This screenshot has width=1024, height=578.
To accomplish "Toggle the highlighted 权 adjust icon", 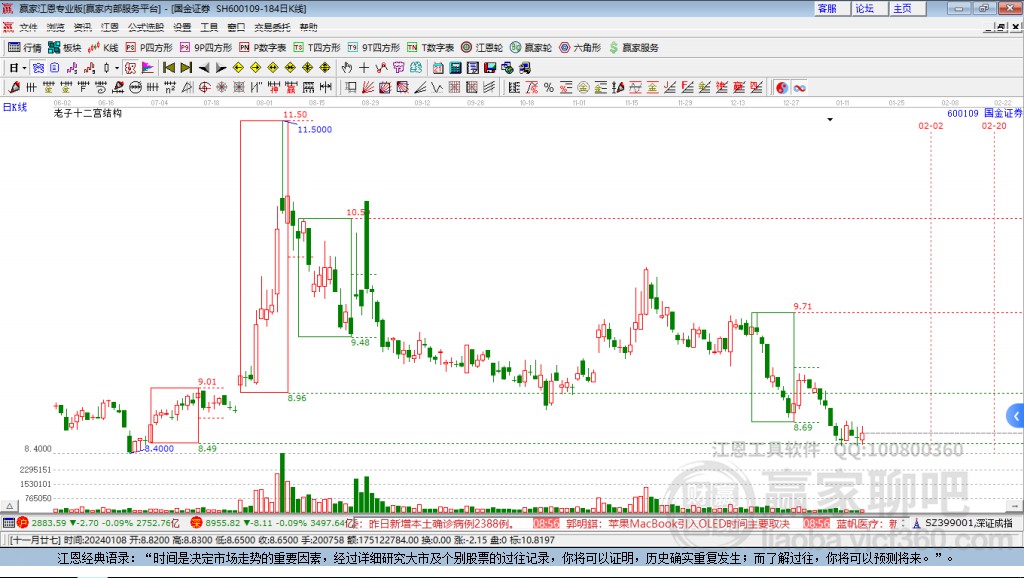I will [130, 68].
